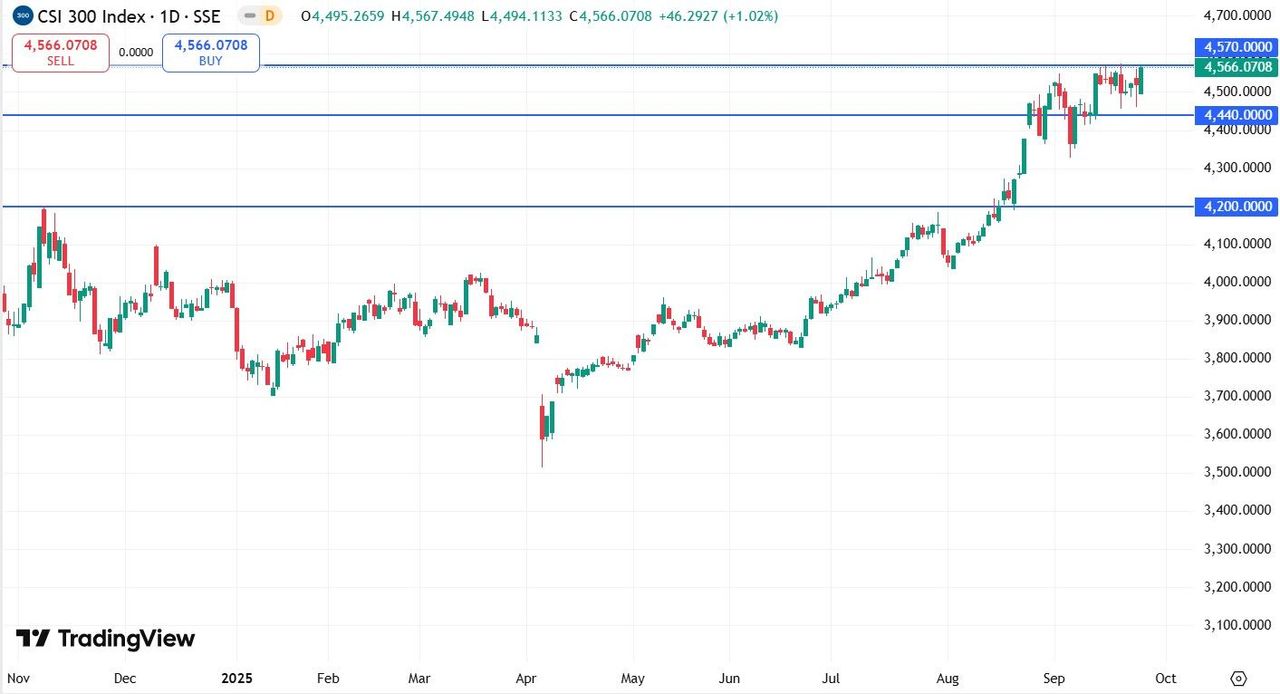Click the 4,700.0000 price scale label
The height and width of the screenshot is (694, 1280).
coord(1237,16)
